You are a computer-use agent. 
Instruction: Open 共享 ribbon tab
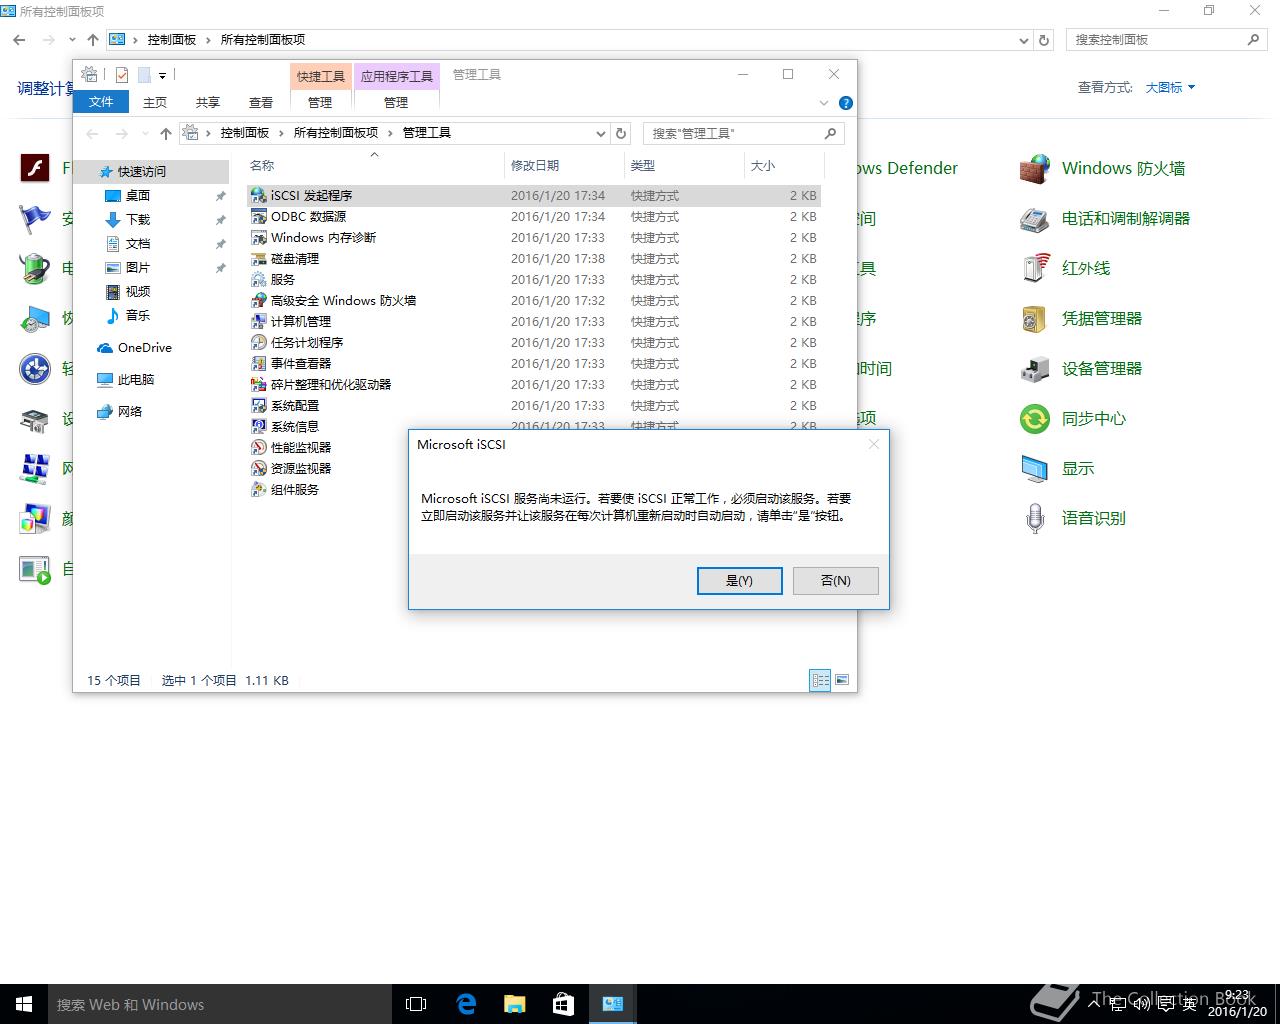tap(208, 102)
